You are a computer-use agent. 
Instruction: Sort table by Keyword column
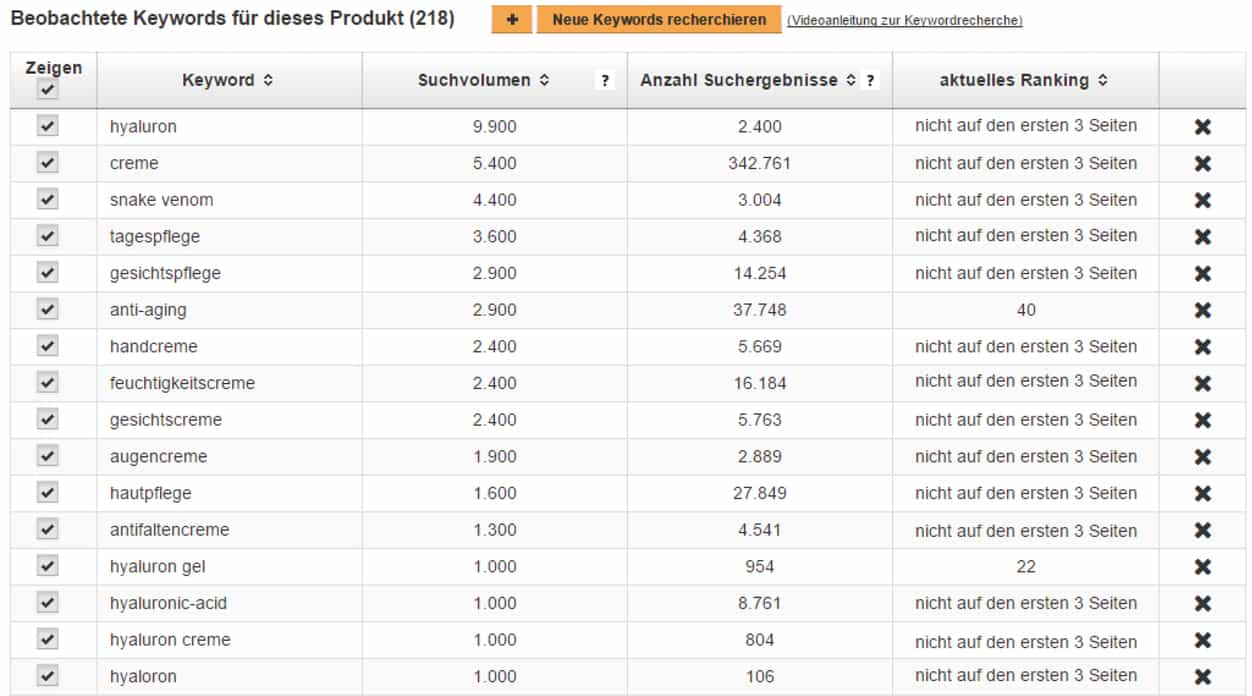(x=268, y=81)
